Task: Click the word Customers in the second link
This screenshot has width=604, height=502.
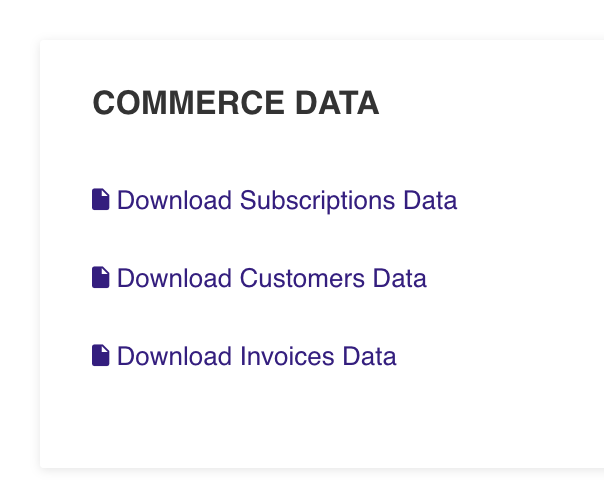Action: pyautogui.click(x=302, y=278)
